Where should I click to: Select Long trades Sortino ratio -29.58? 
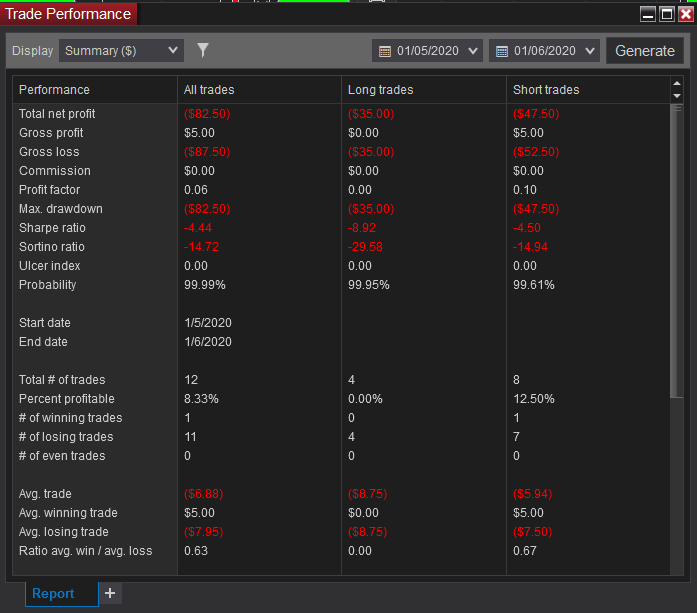coord(365,247)
